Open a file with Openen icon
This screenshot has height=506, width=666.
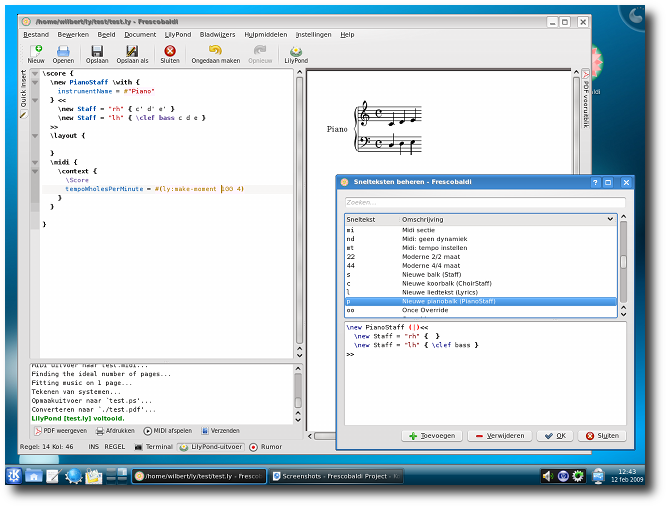tap(63, 54)
